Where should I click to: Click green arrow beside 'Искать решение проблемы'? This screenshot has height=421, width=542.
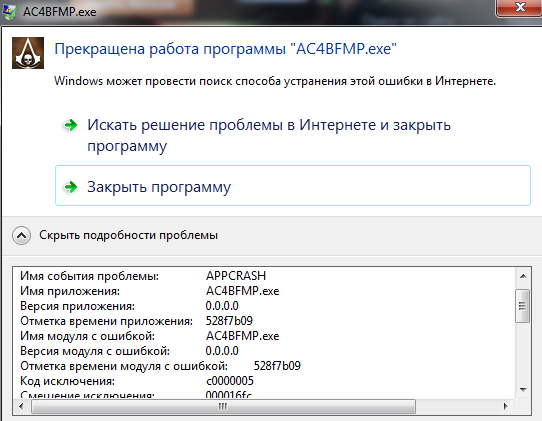[71, 125]
